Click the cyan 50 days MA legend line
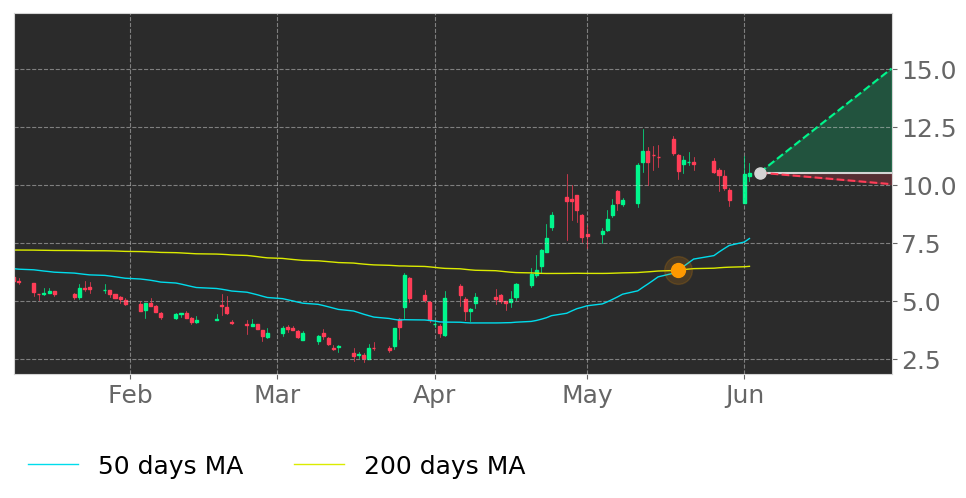Screen dimensions: 966x498 pos(54,465)
